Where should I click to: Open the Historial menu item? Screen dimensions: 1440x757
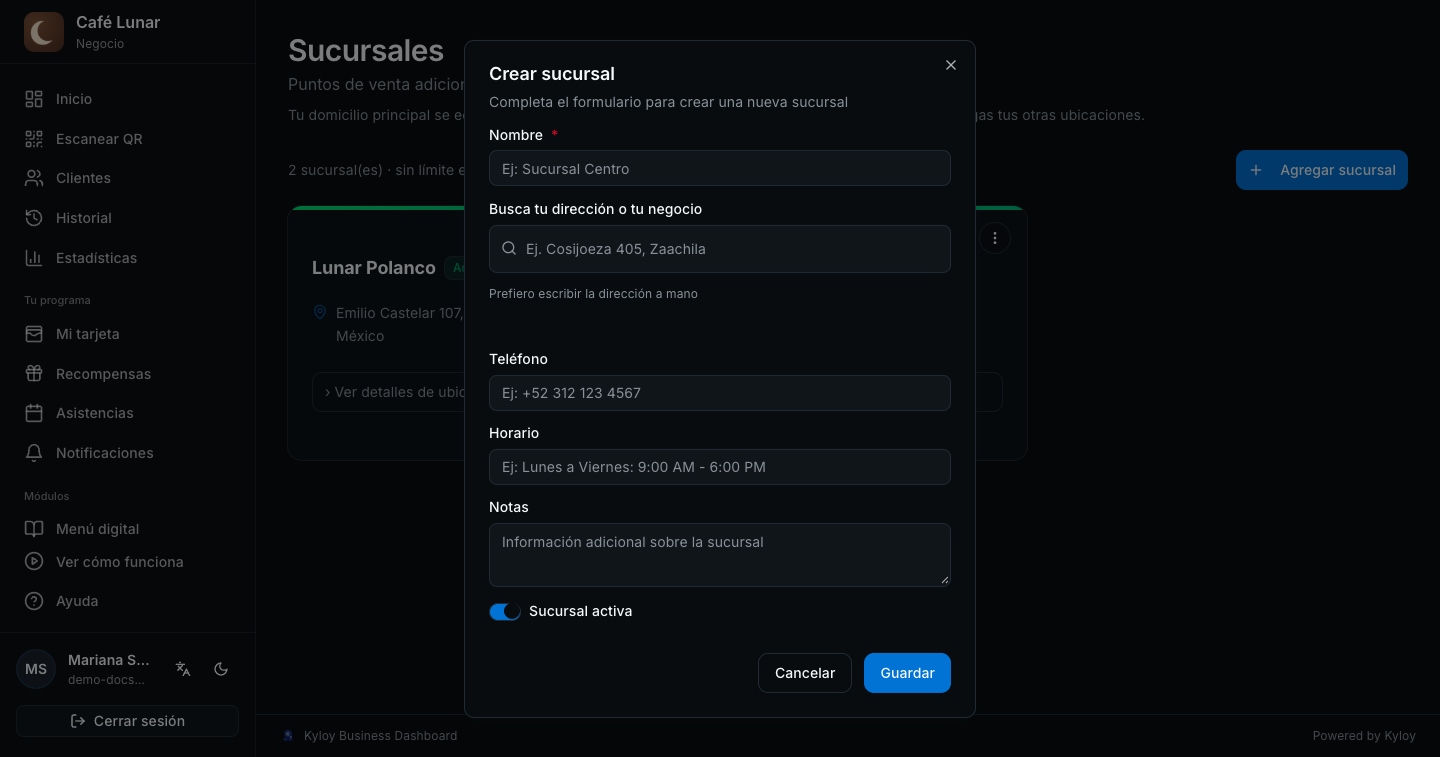point(127,218)
